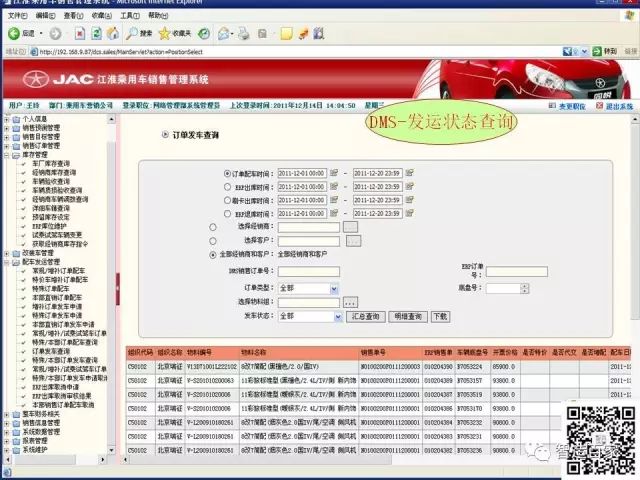The height and width of the screenshot is (480, 640).
Task: Open calendar for ERP退库时间 end date
Action: (409, 213)
